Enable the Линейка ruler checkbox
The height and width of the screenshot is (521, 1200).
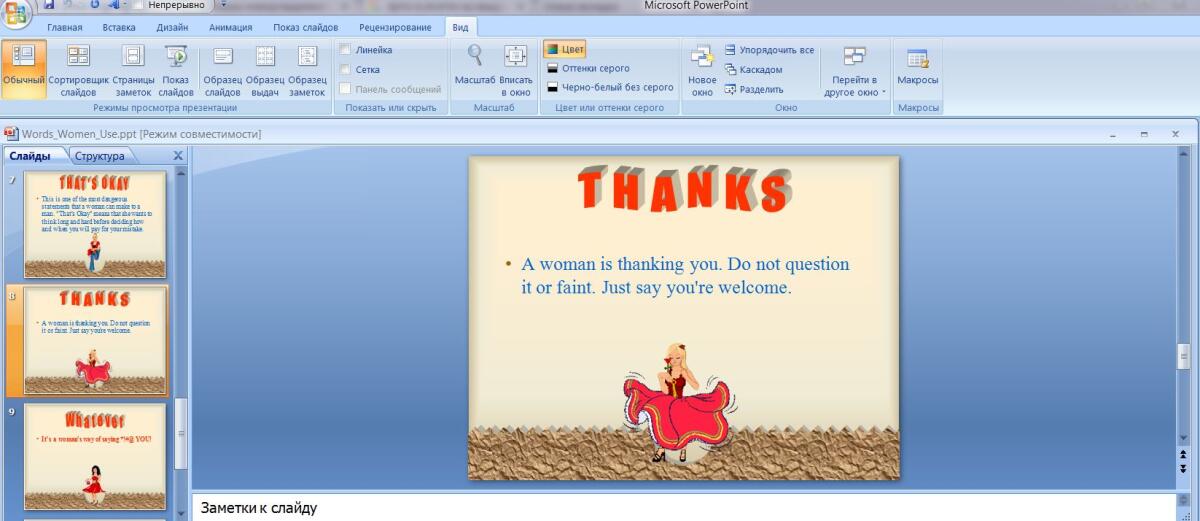click(x=345, y=50)
